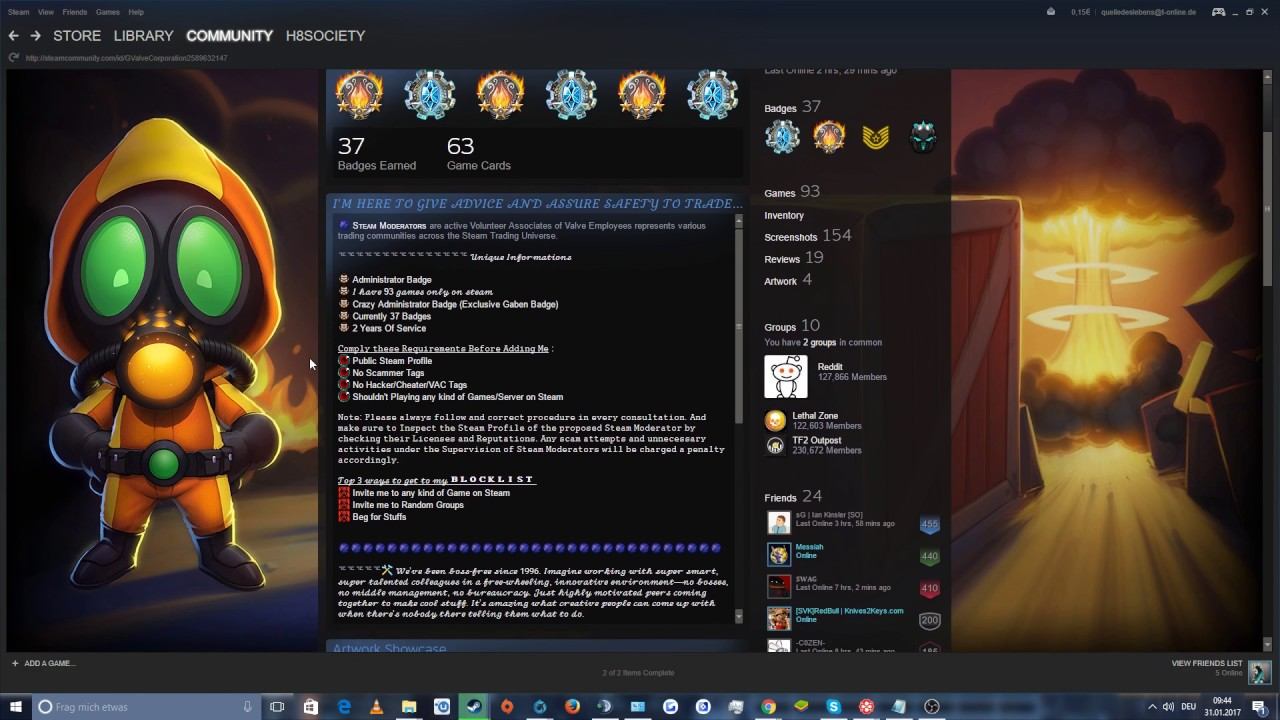
Task: Click the first flame star badge in showcase
Action: (x=359, y=94)
